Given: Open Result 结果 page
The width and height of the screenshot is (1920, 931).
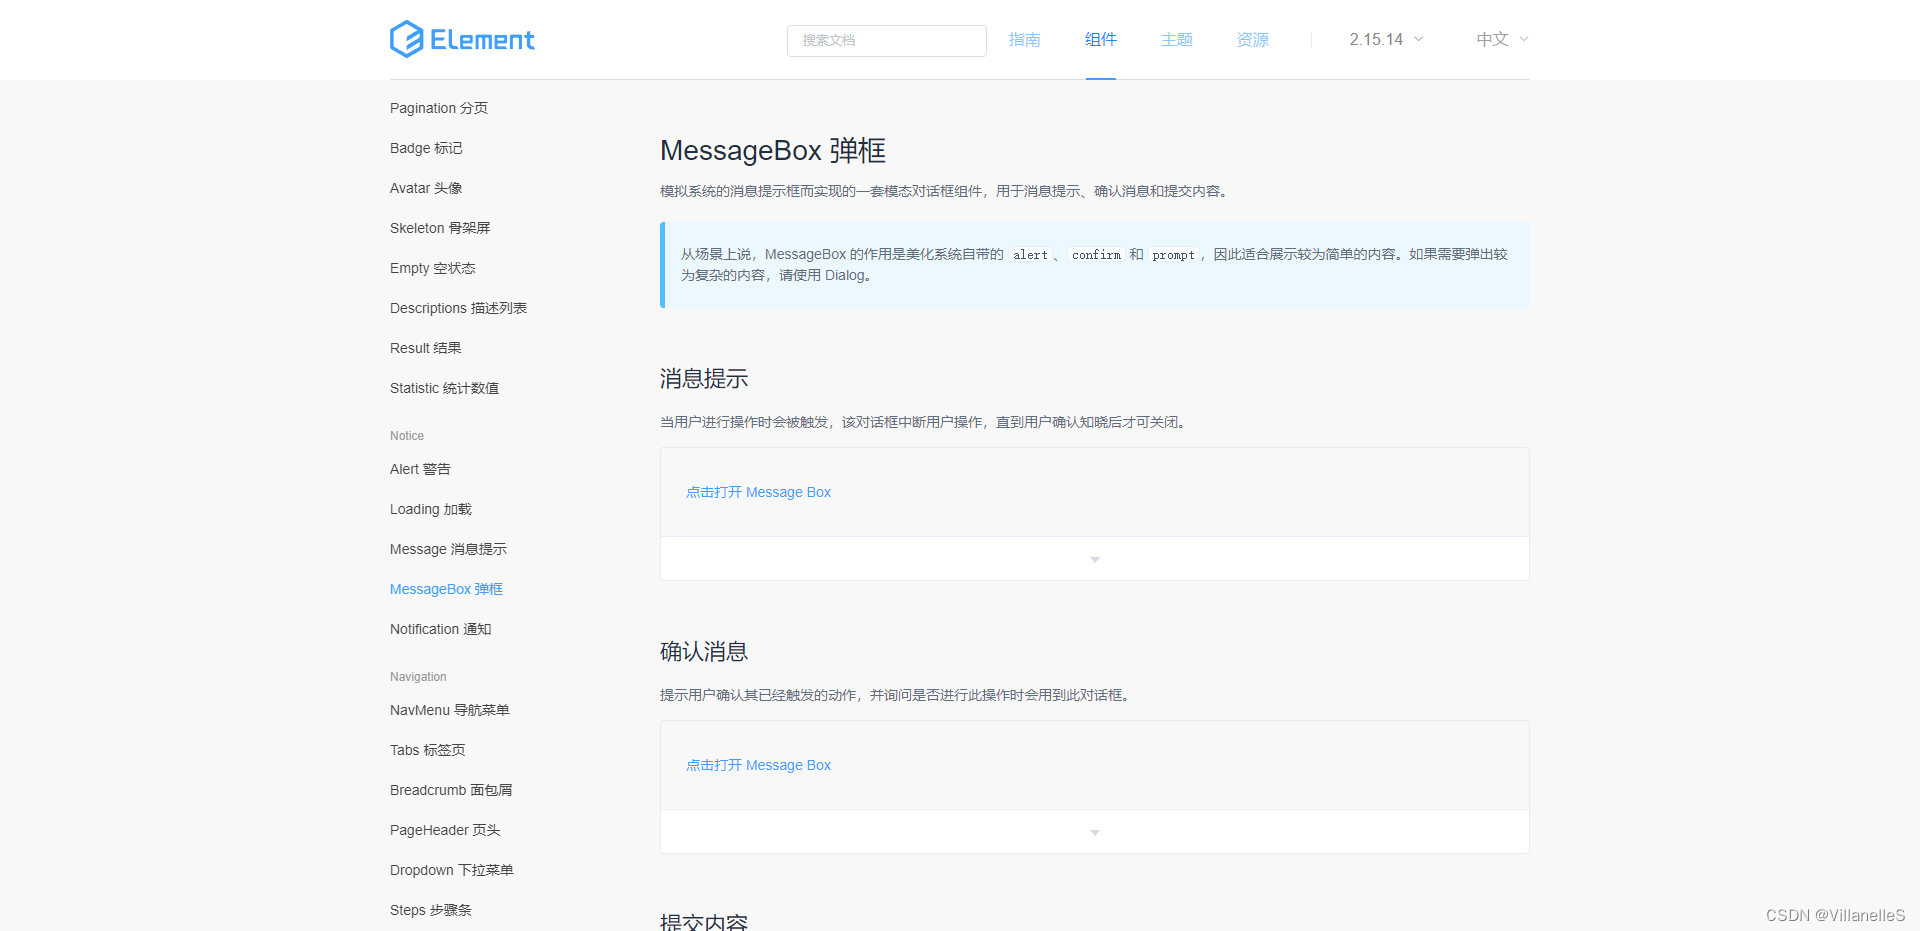Looking at the screenshot, I should tap(425, 348).
